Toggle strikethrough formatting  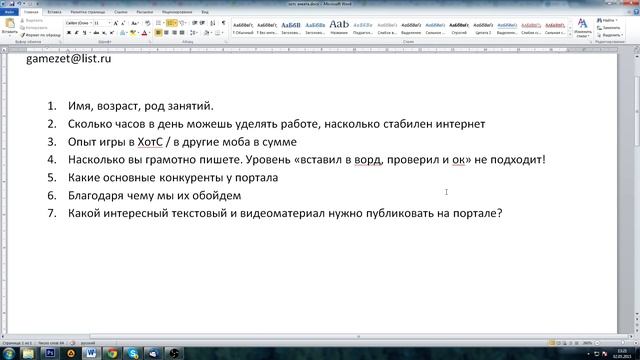click(x=96, y=33)
